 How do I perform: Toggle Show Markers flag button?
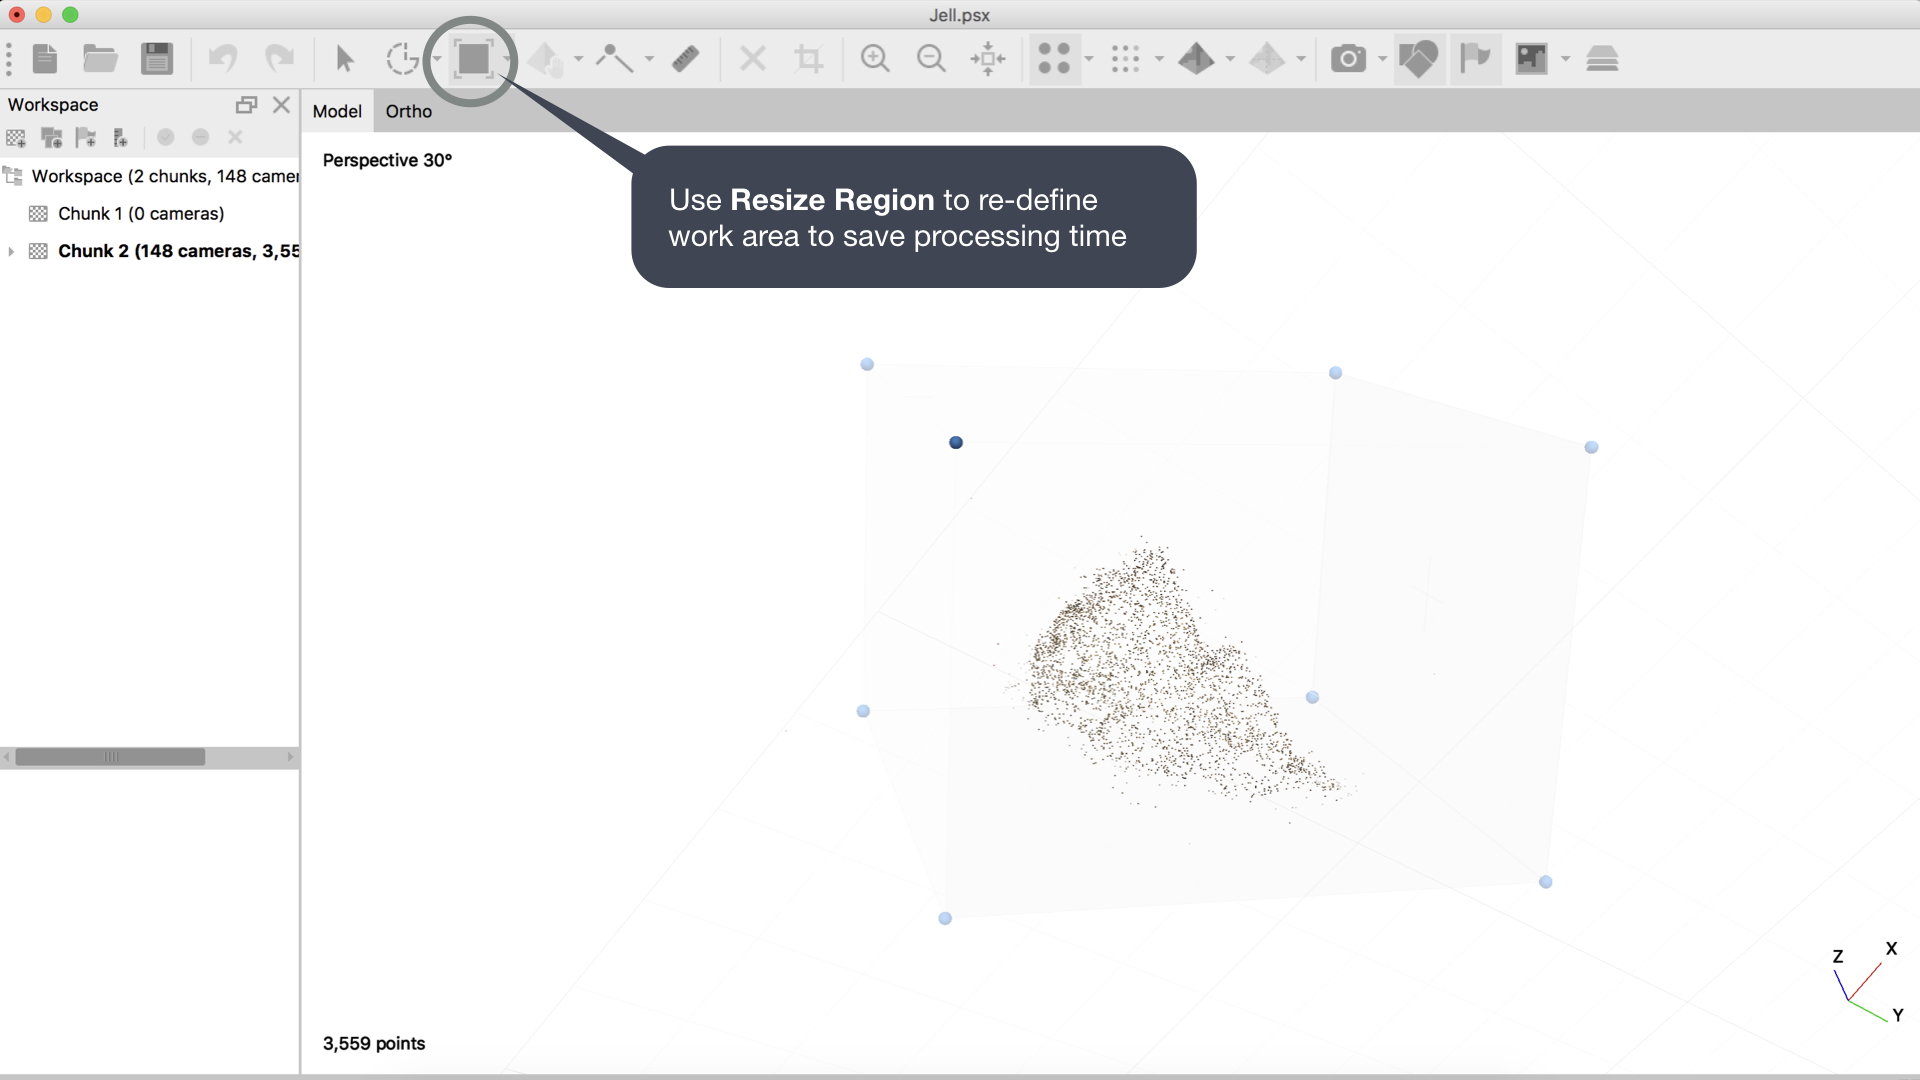click(1475, 59)
